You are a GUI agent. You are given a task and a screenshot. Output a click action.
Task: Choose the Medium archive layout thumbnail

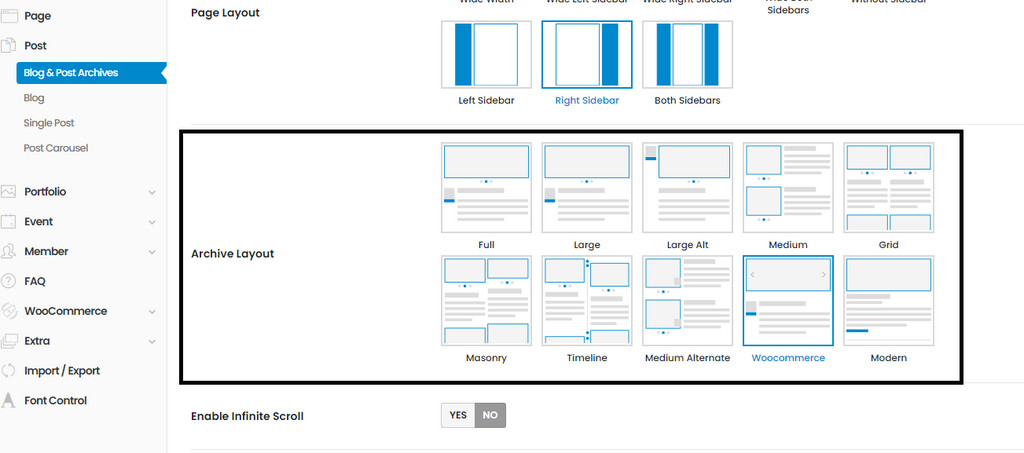[x=788, y=187]
